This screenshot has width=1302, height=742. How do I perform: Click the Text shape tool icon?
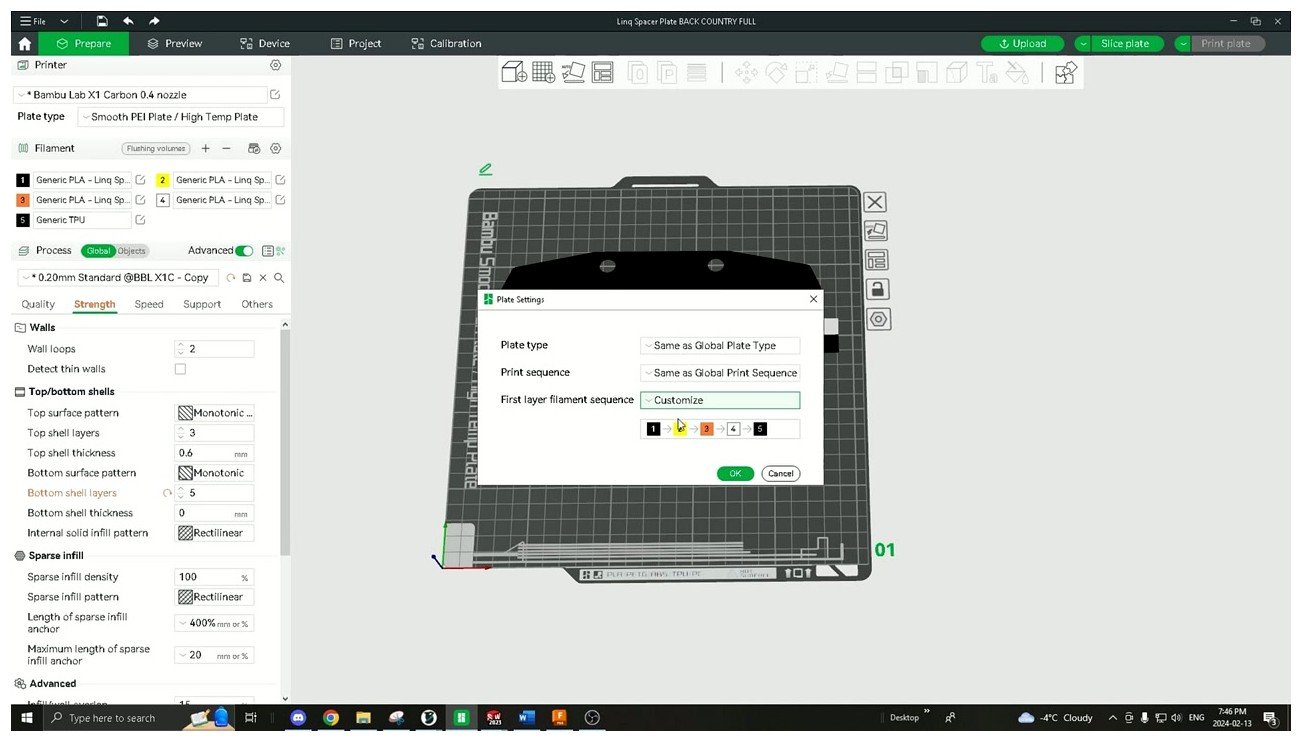987,72
